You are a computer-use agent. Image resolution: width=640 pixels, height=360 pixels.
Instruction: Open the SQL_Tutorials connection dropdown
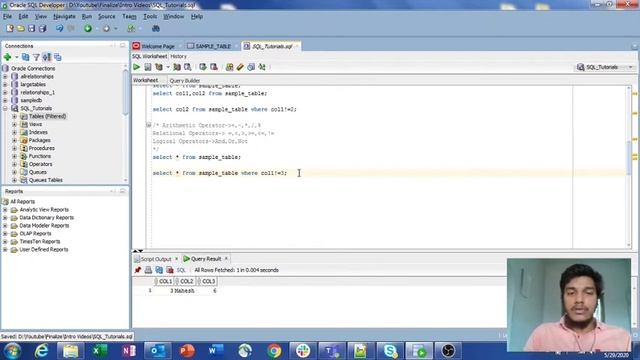coord(605,67)
